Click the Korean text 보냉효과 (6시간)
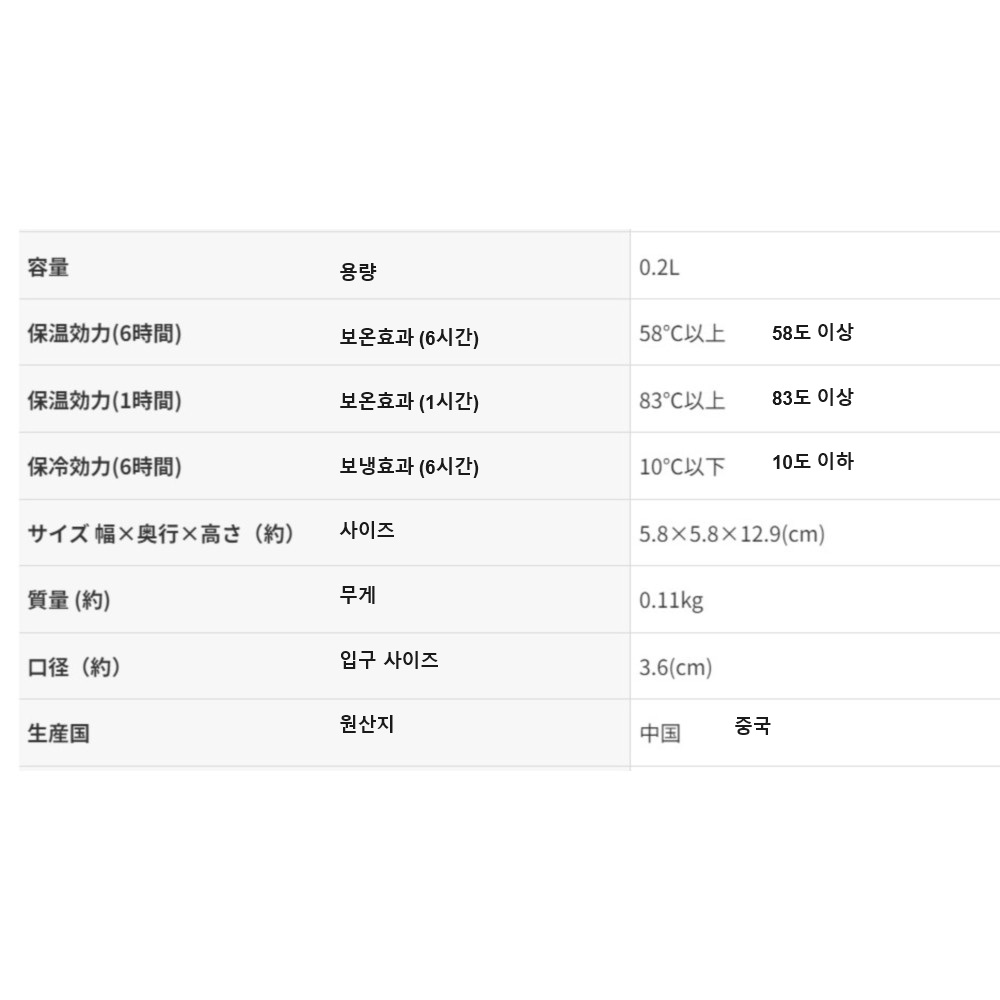Viewport: 1000px width, 1000px height. [409, 466]
